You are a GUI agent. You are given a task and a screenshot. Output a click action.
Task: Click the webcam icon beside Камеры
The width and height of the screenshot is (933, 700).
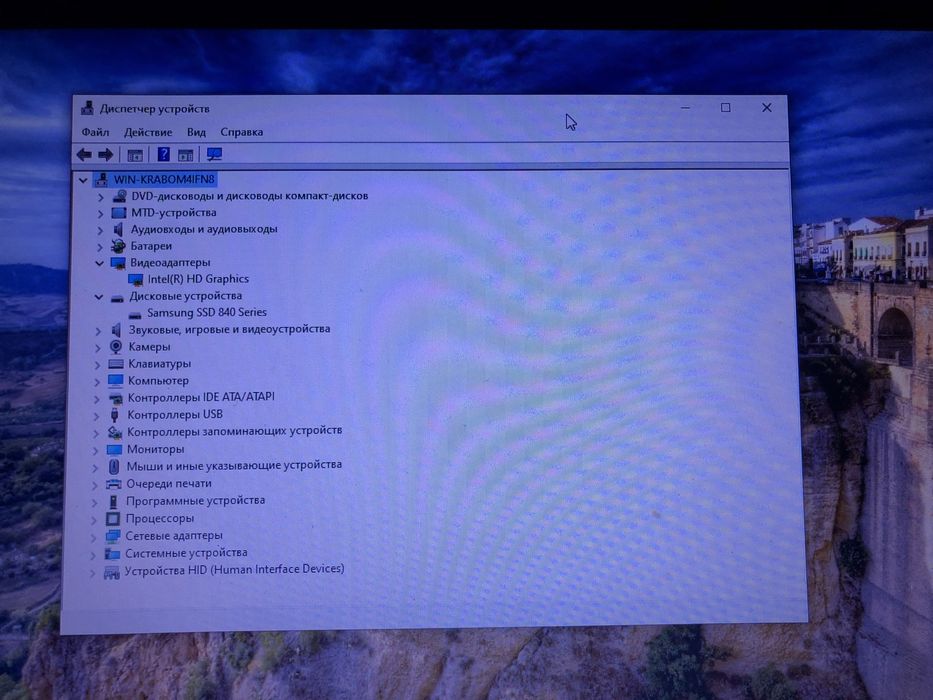116,346
